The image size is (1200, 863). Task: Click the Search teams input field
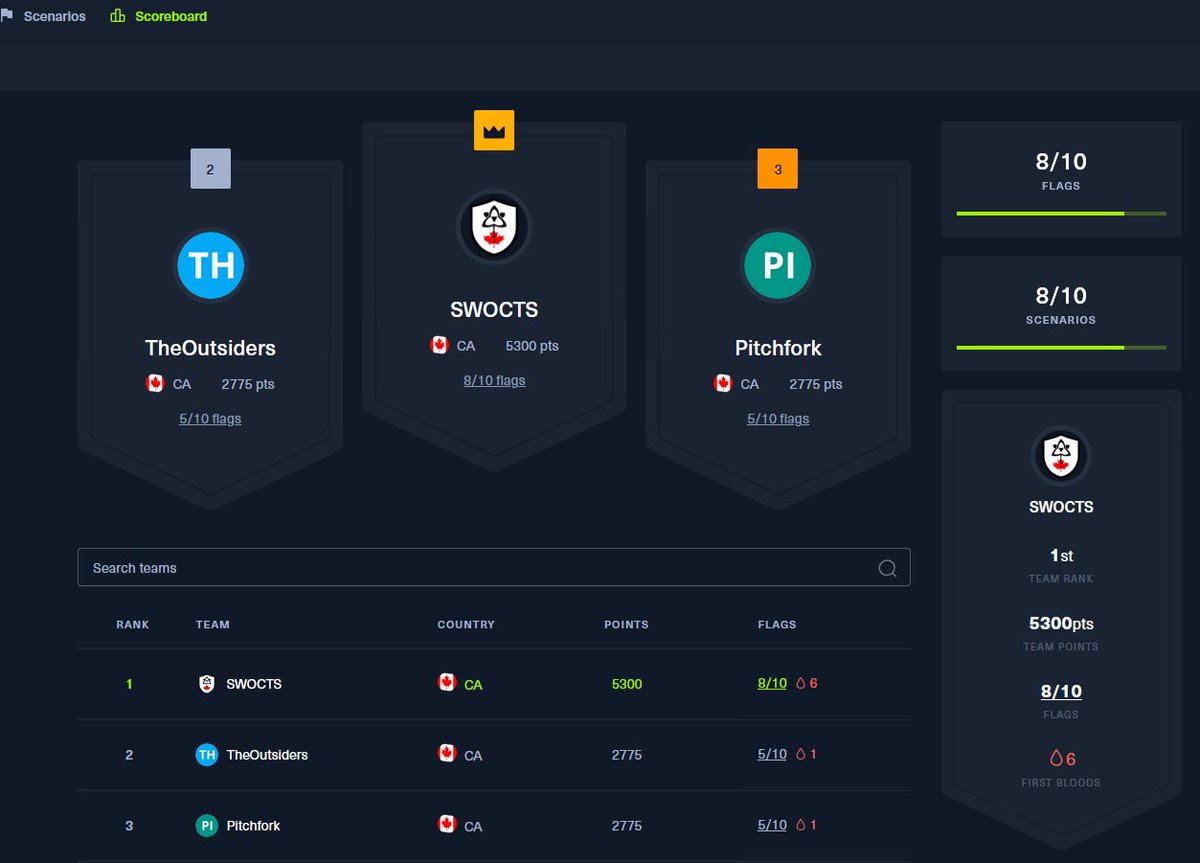494,567
